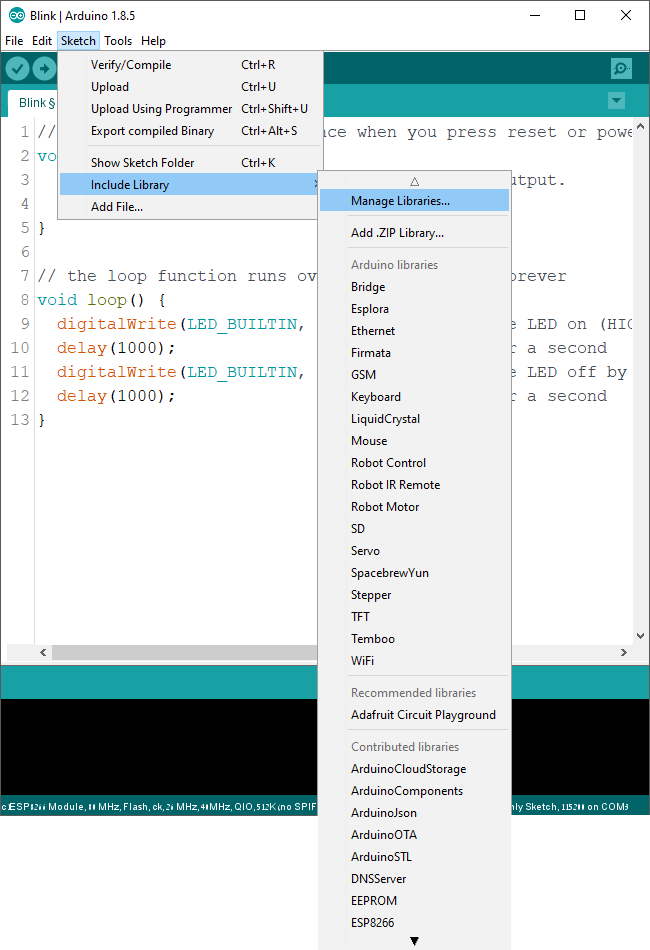Click the horizontal scrollbar right arrow

pos(624,653)
